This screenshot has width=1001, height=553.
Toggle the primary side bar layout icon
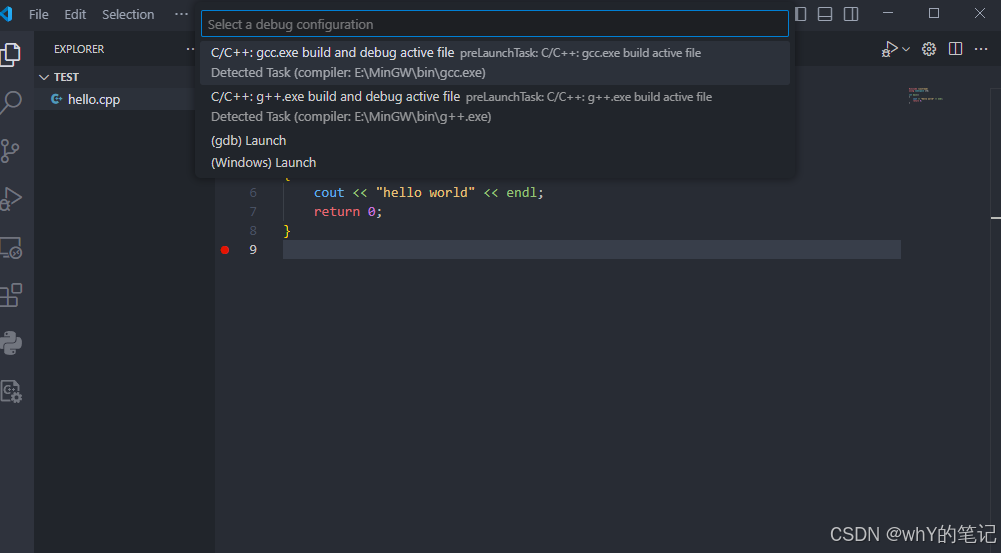801,14
